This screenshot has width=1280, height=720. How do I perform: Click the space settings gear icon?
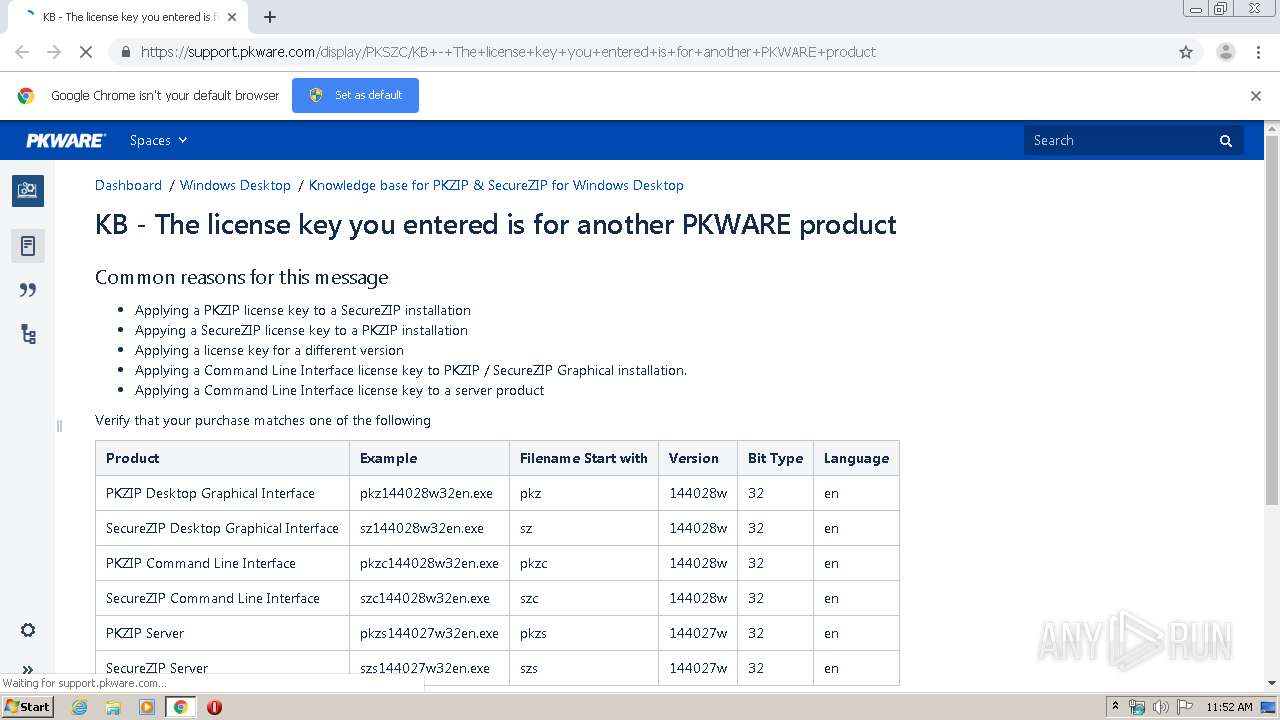click(28, 630)
